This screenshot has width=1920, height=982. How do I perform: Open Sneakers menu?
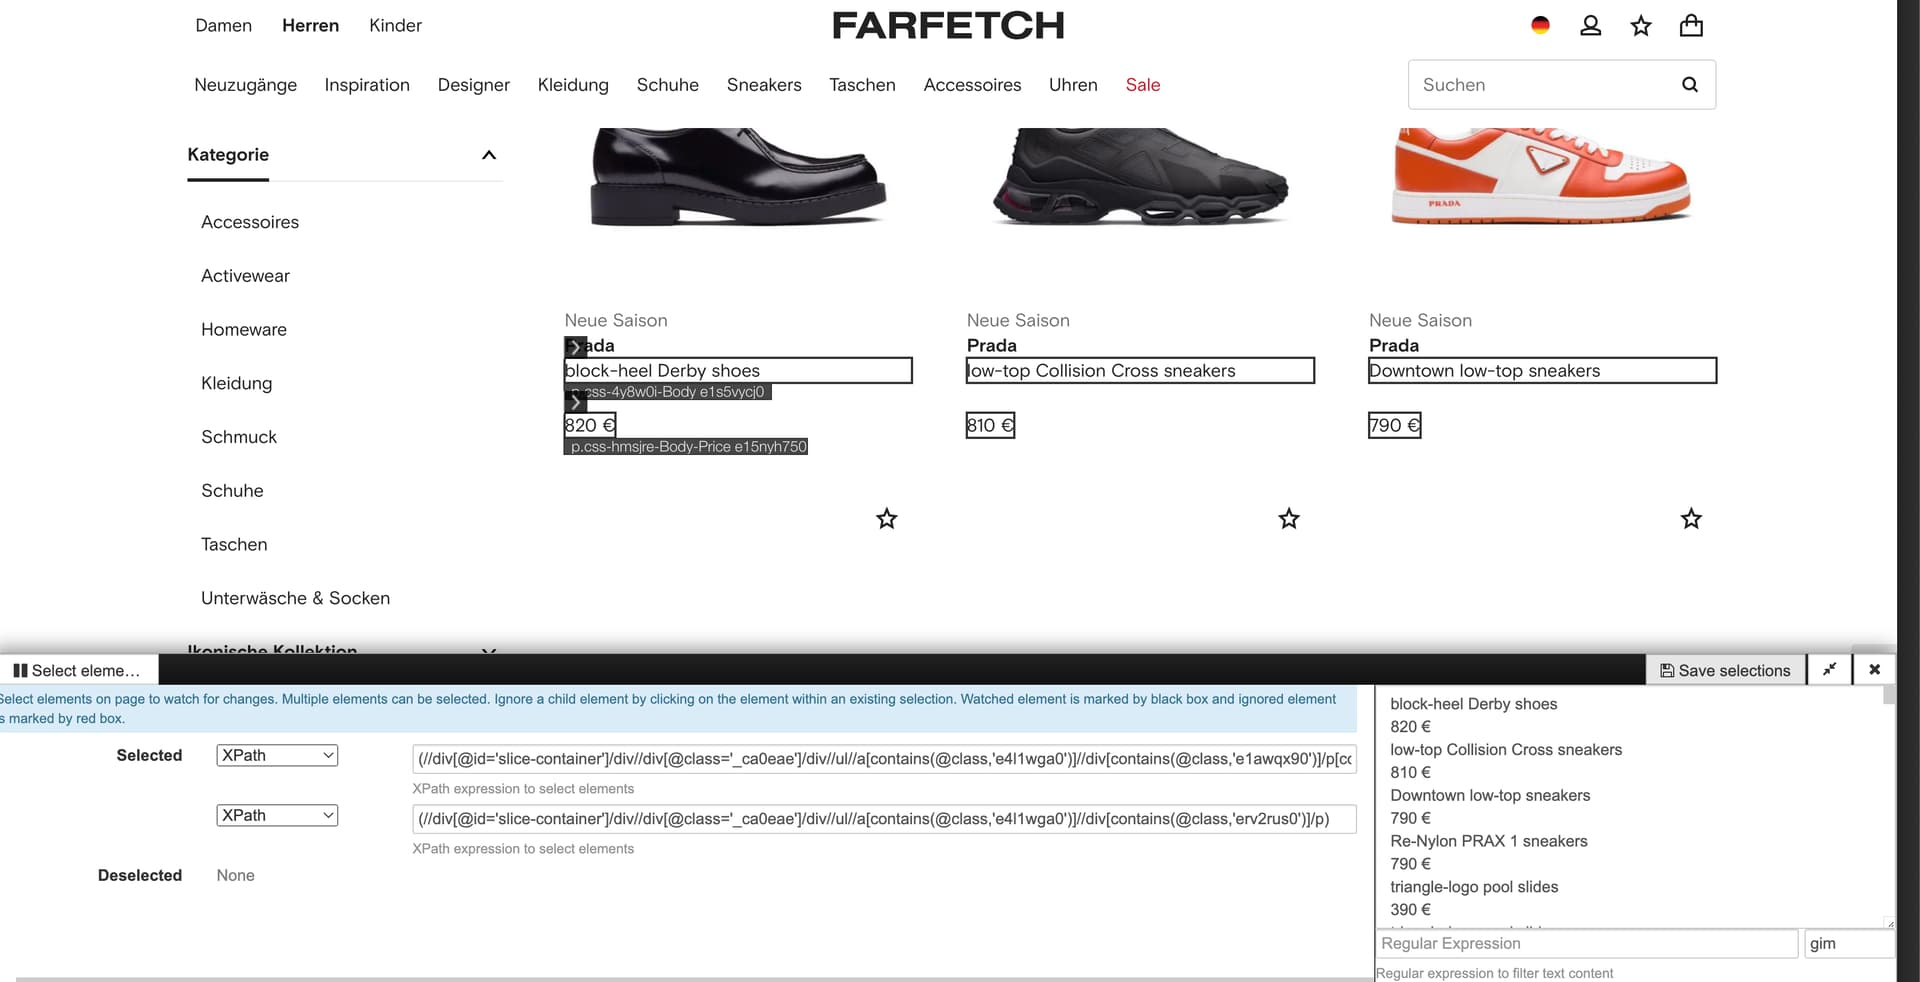764,85
